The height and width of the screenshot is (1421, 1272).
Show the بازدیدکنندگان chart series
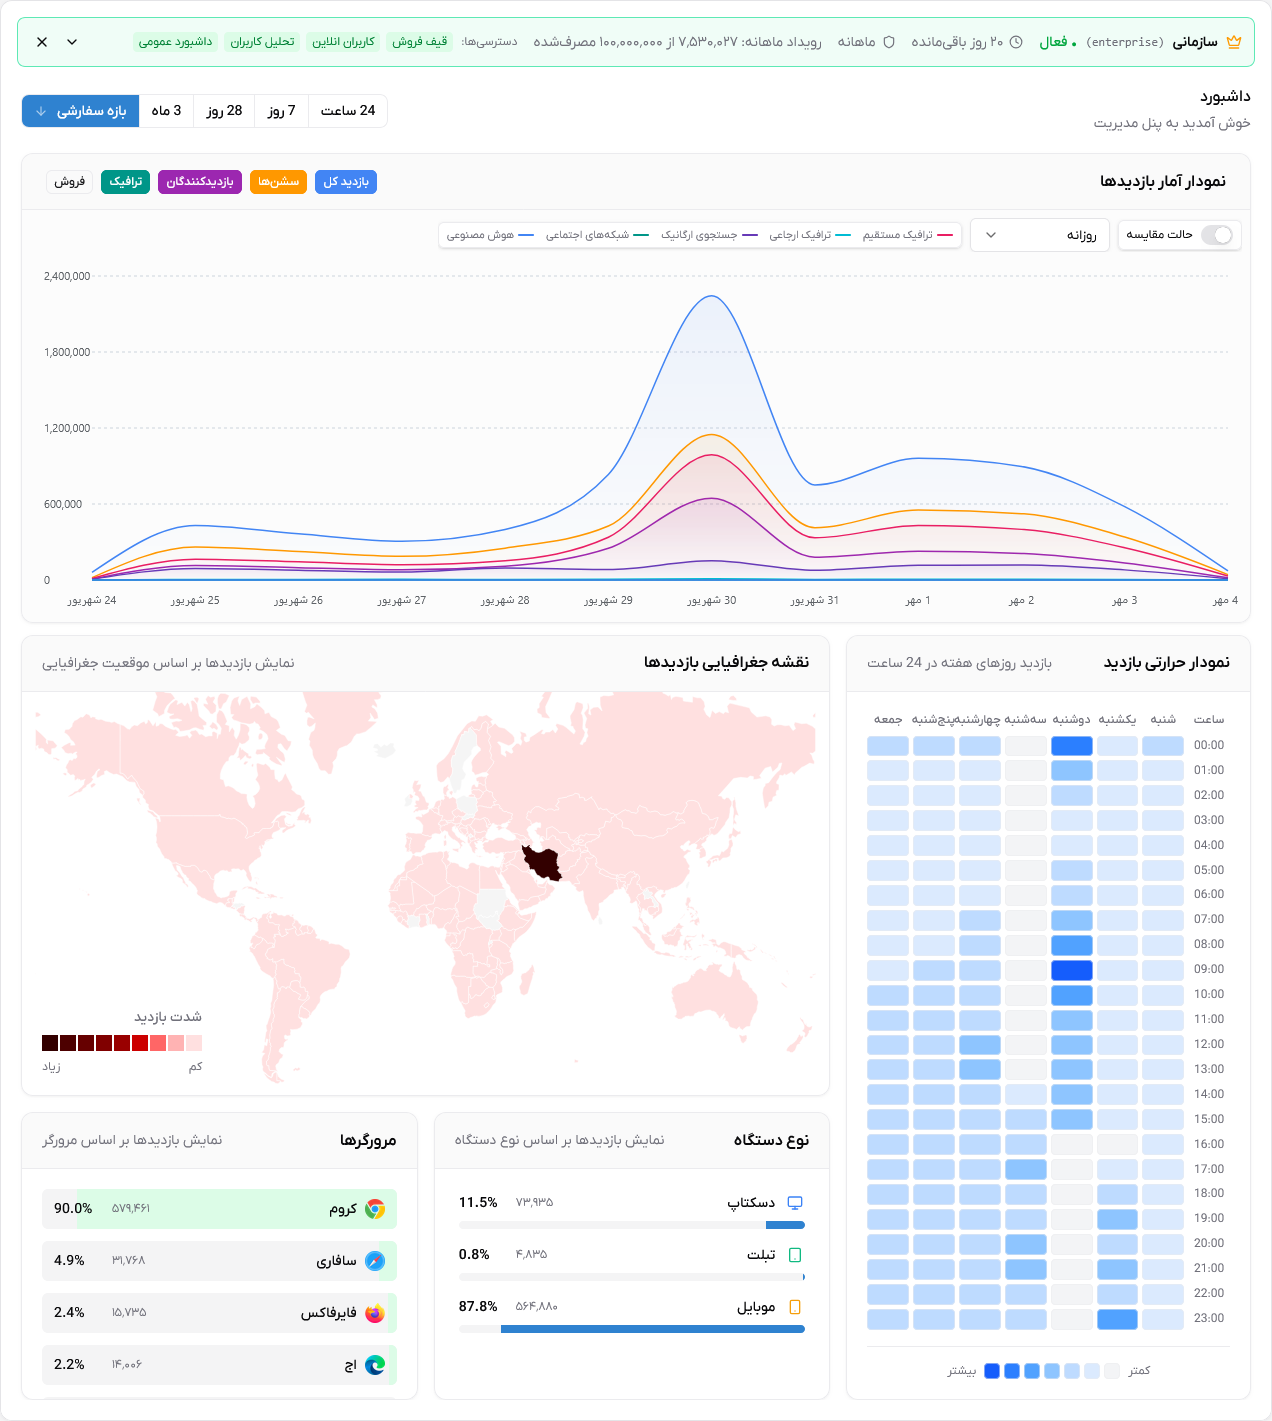pos(200,182)
